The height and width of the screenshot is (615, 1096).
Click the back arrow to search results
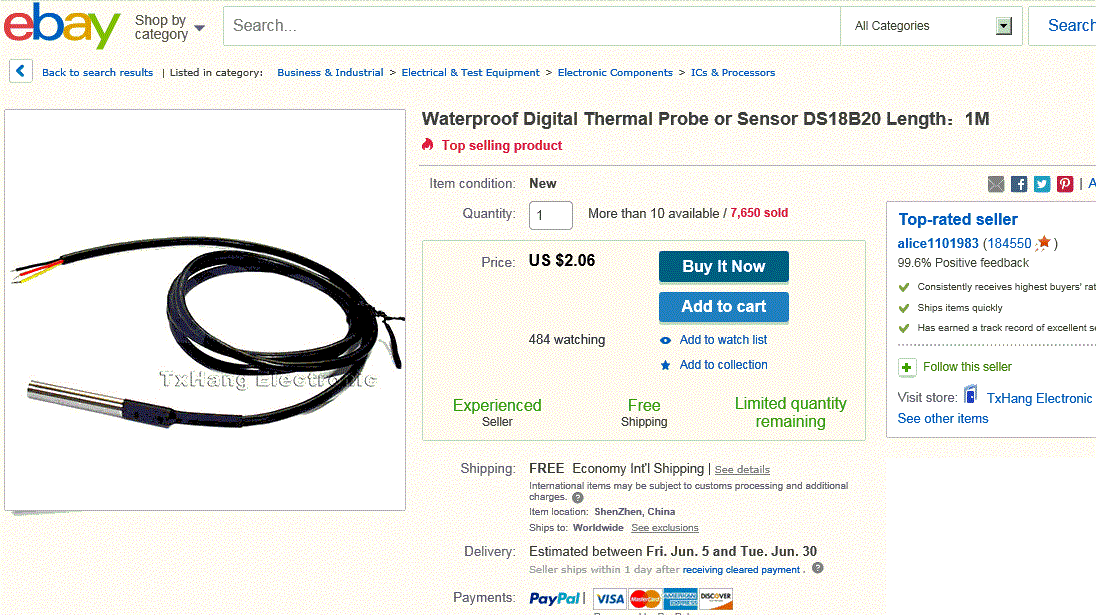(21, 72)
